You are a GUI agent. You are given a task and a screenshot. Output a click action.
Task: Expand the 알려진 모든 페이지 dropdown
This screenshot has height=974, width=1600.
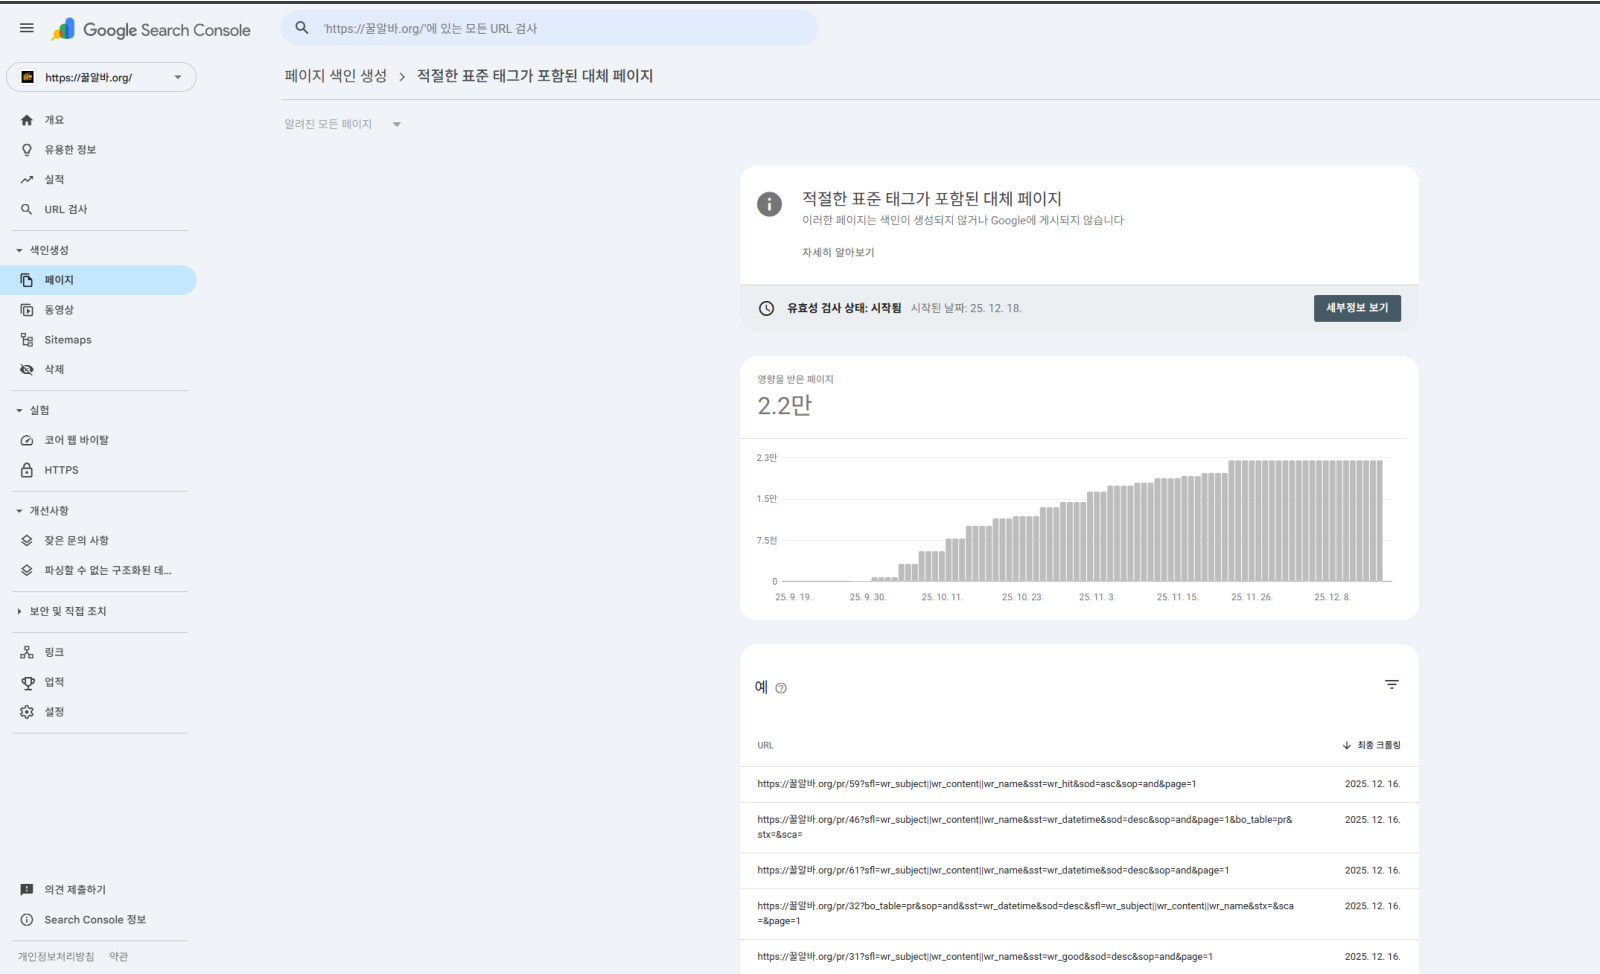342,125
